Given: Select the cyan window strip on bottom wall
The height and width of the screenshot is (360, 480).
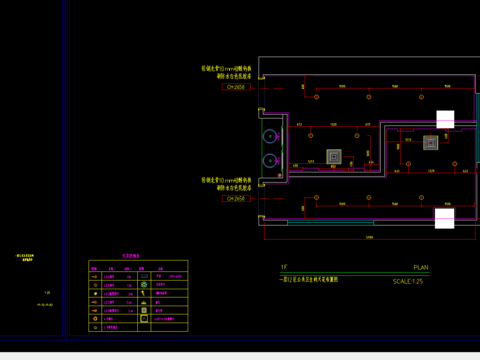Looking at the screenshot, I should tap(330, 222).
